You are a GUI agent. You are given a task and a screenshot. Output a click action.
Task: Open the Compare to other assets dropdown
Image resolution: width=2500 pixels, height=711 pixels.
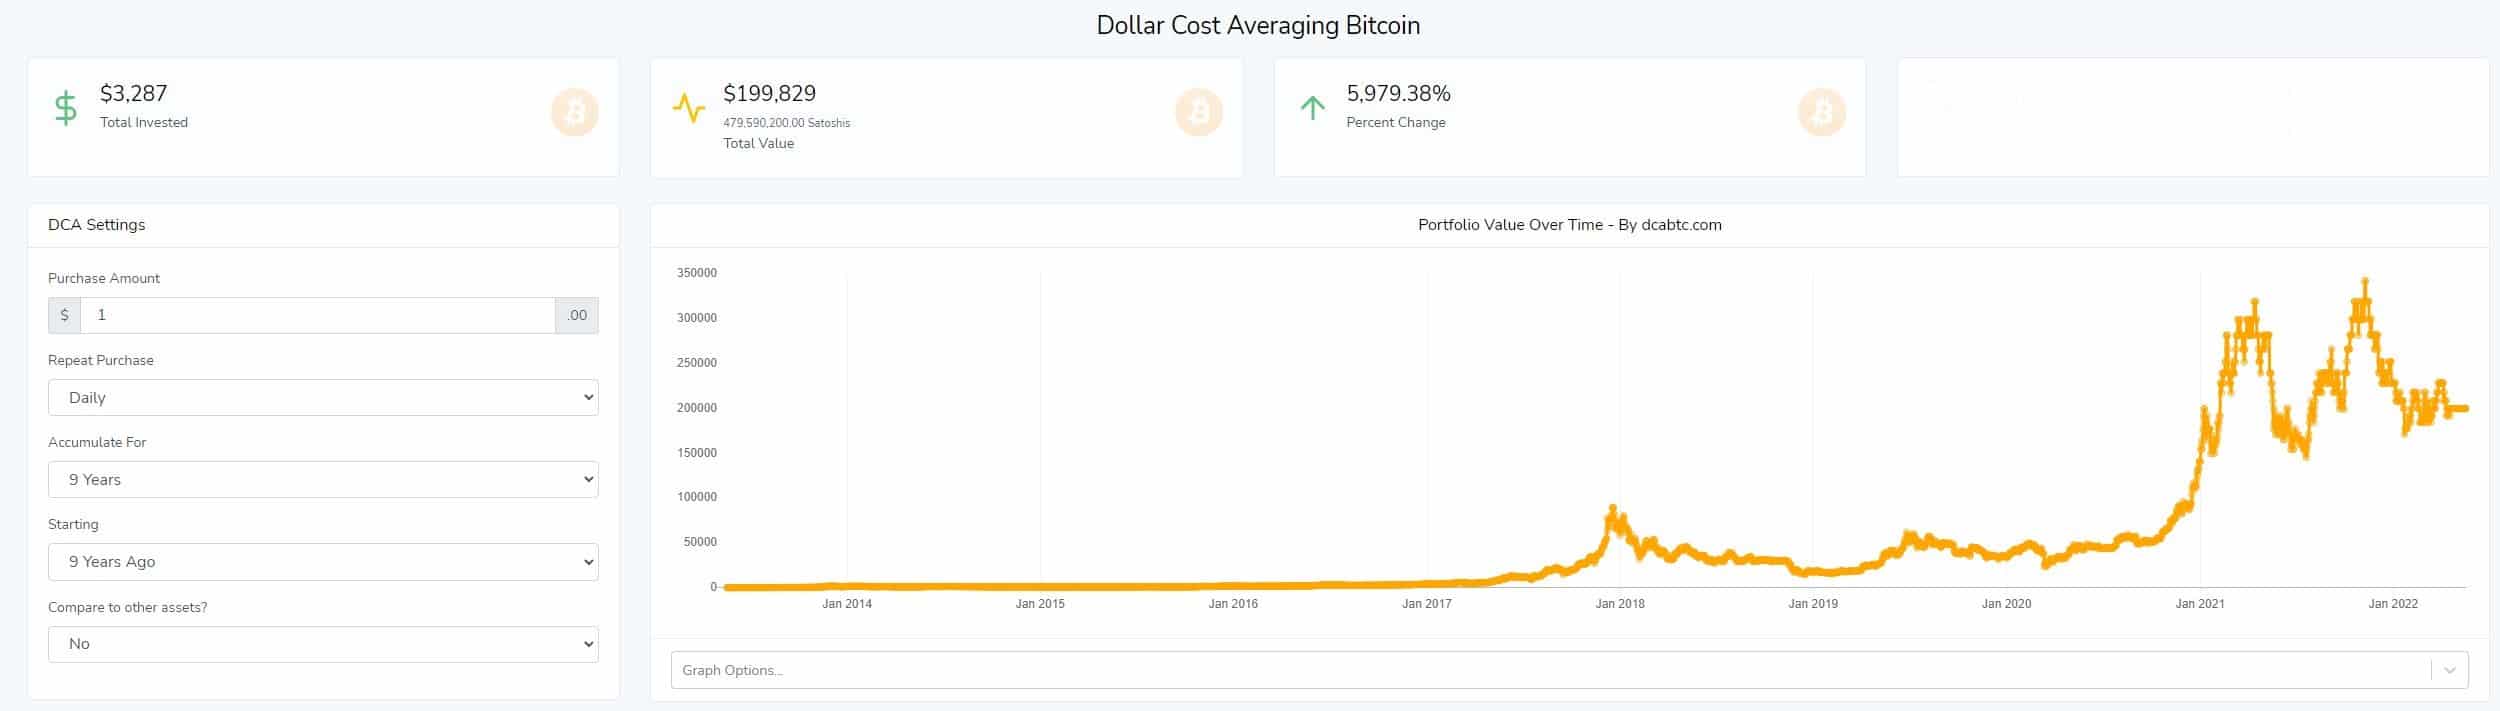tap(322, 643)
